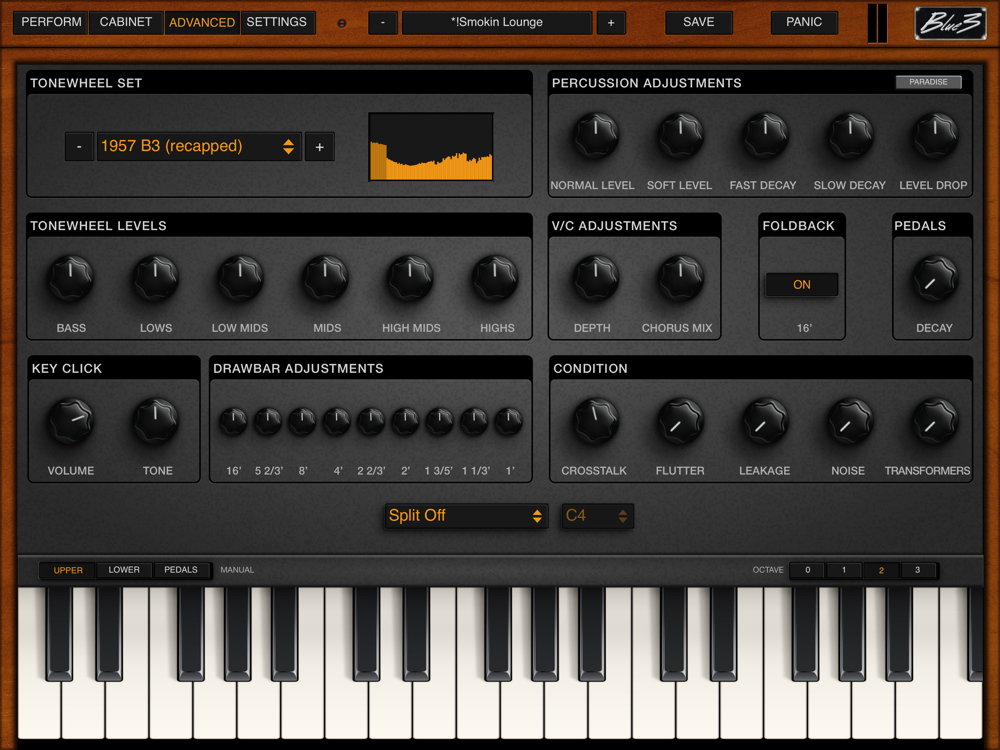
Task: Click the 2 2/3' drawbar adjustment knob
Action: click(371, 422)
